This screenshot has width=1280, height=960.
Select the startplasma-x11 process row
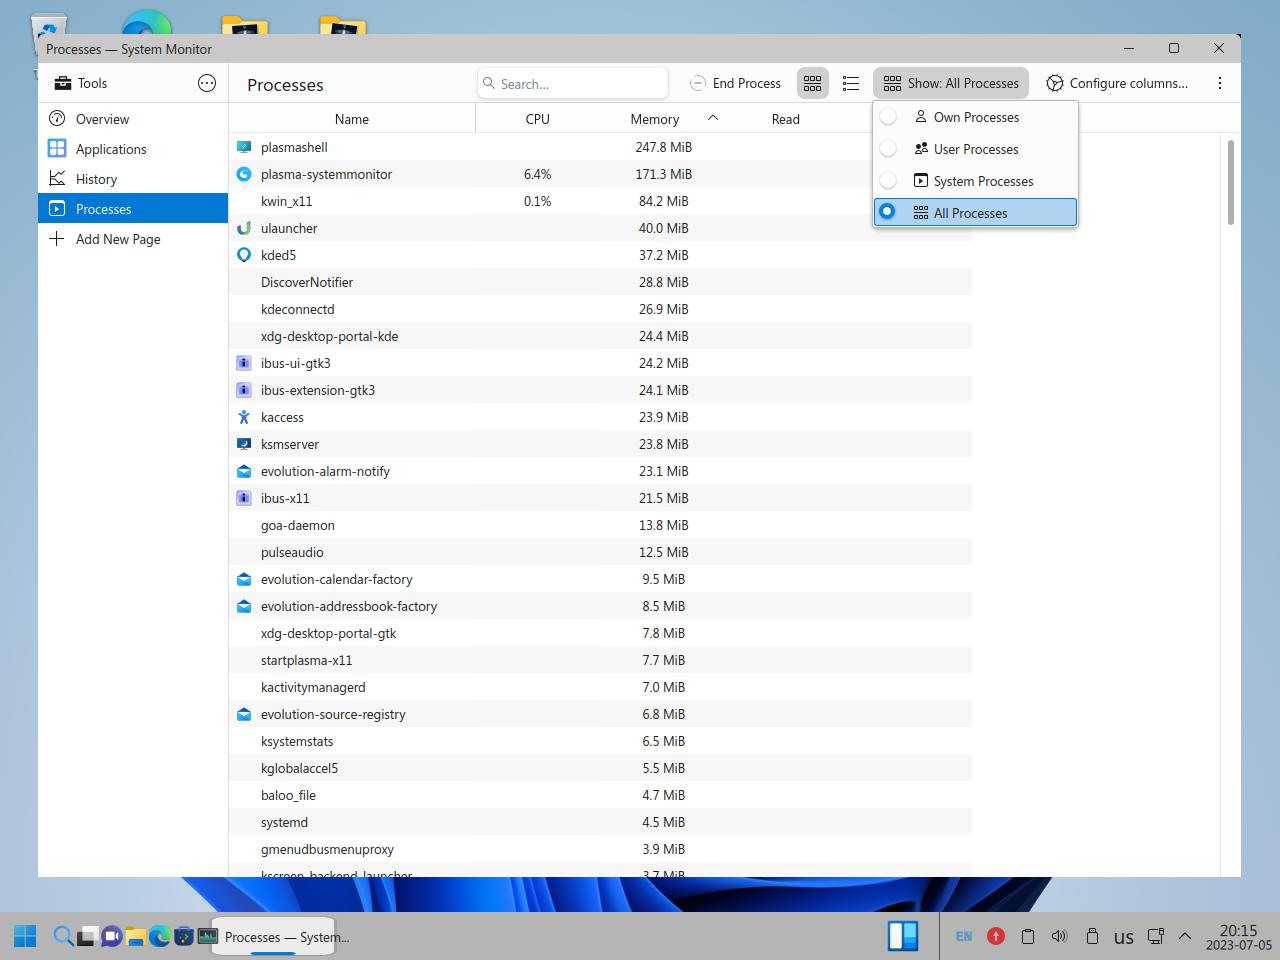600,660
